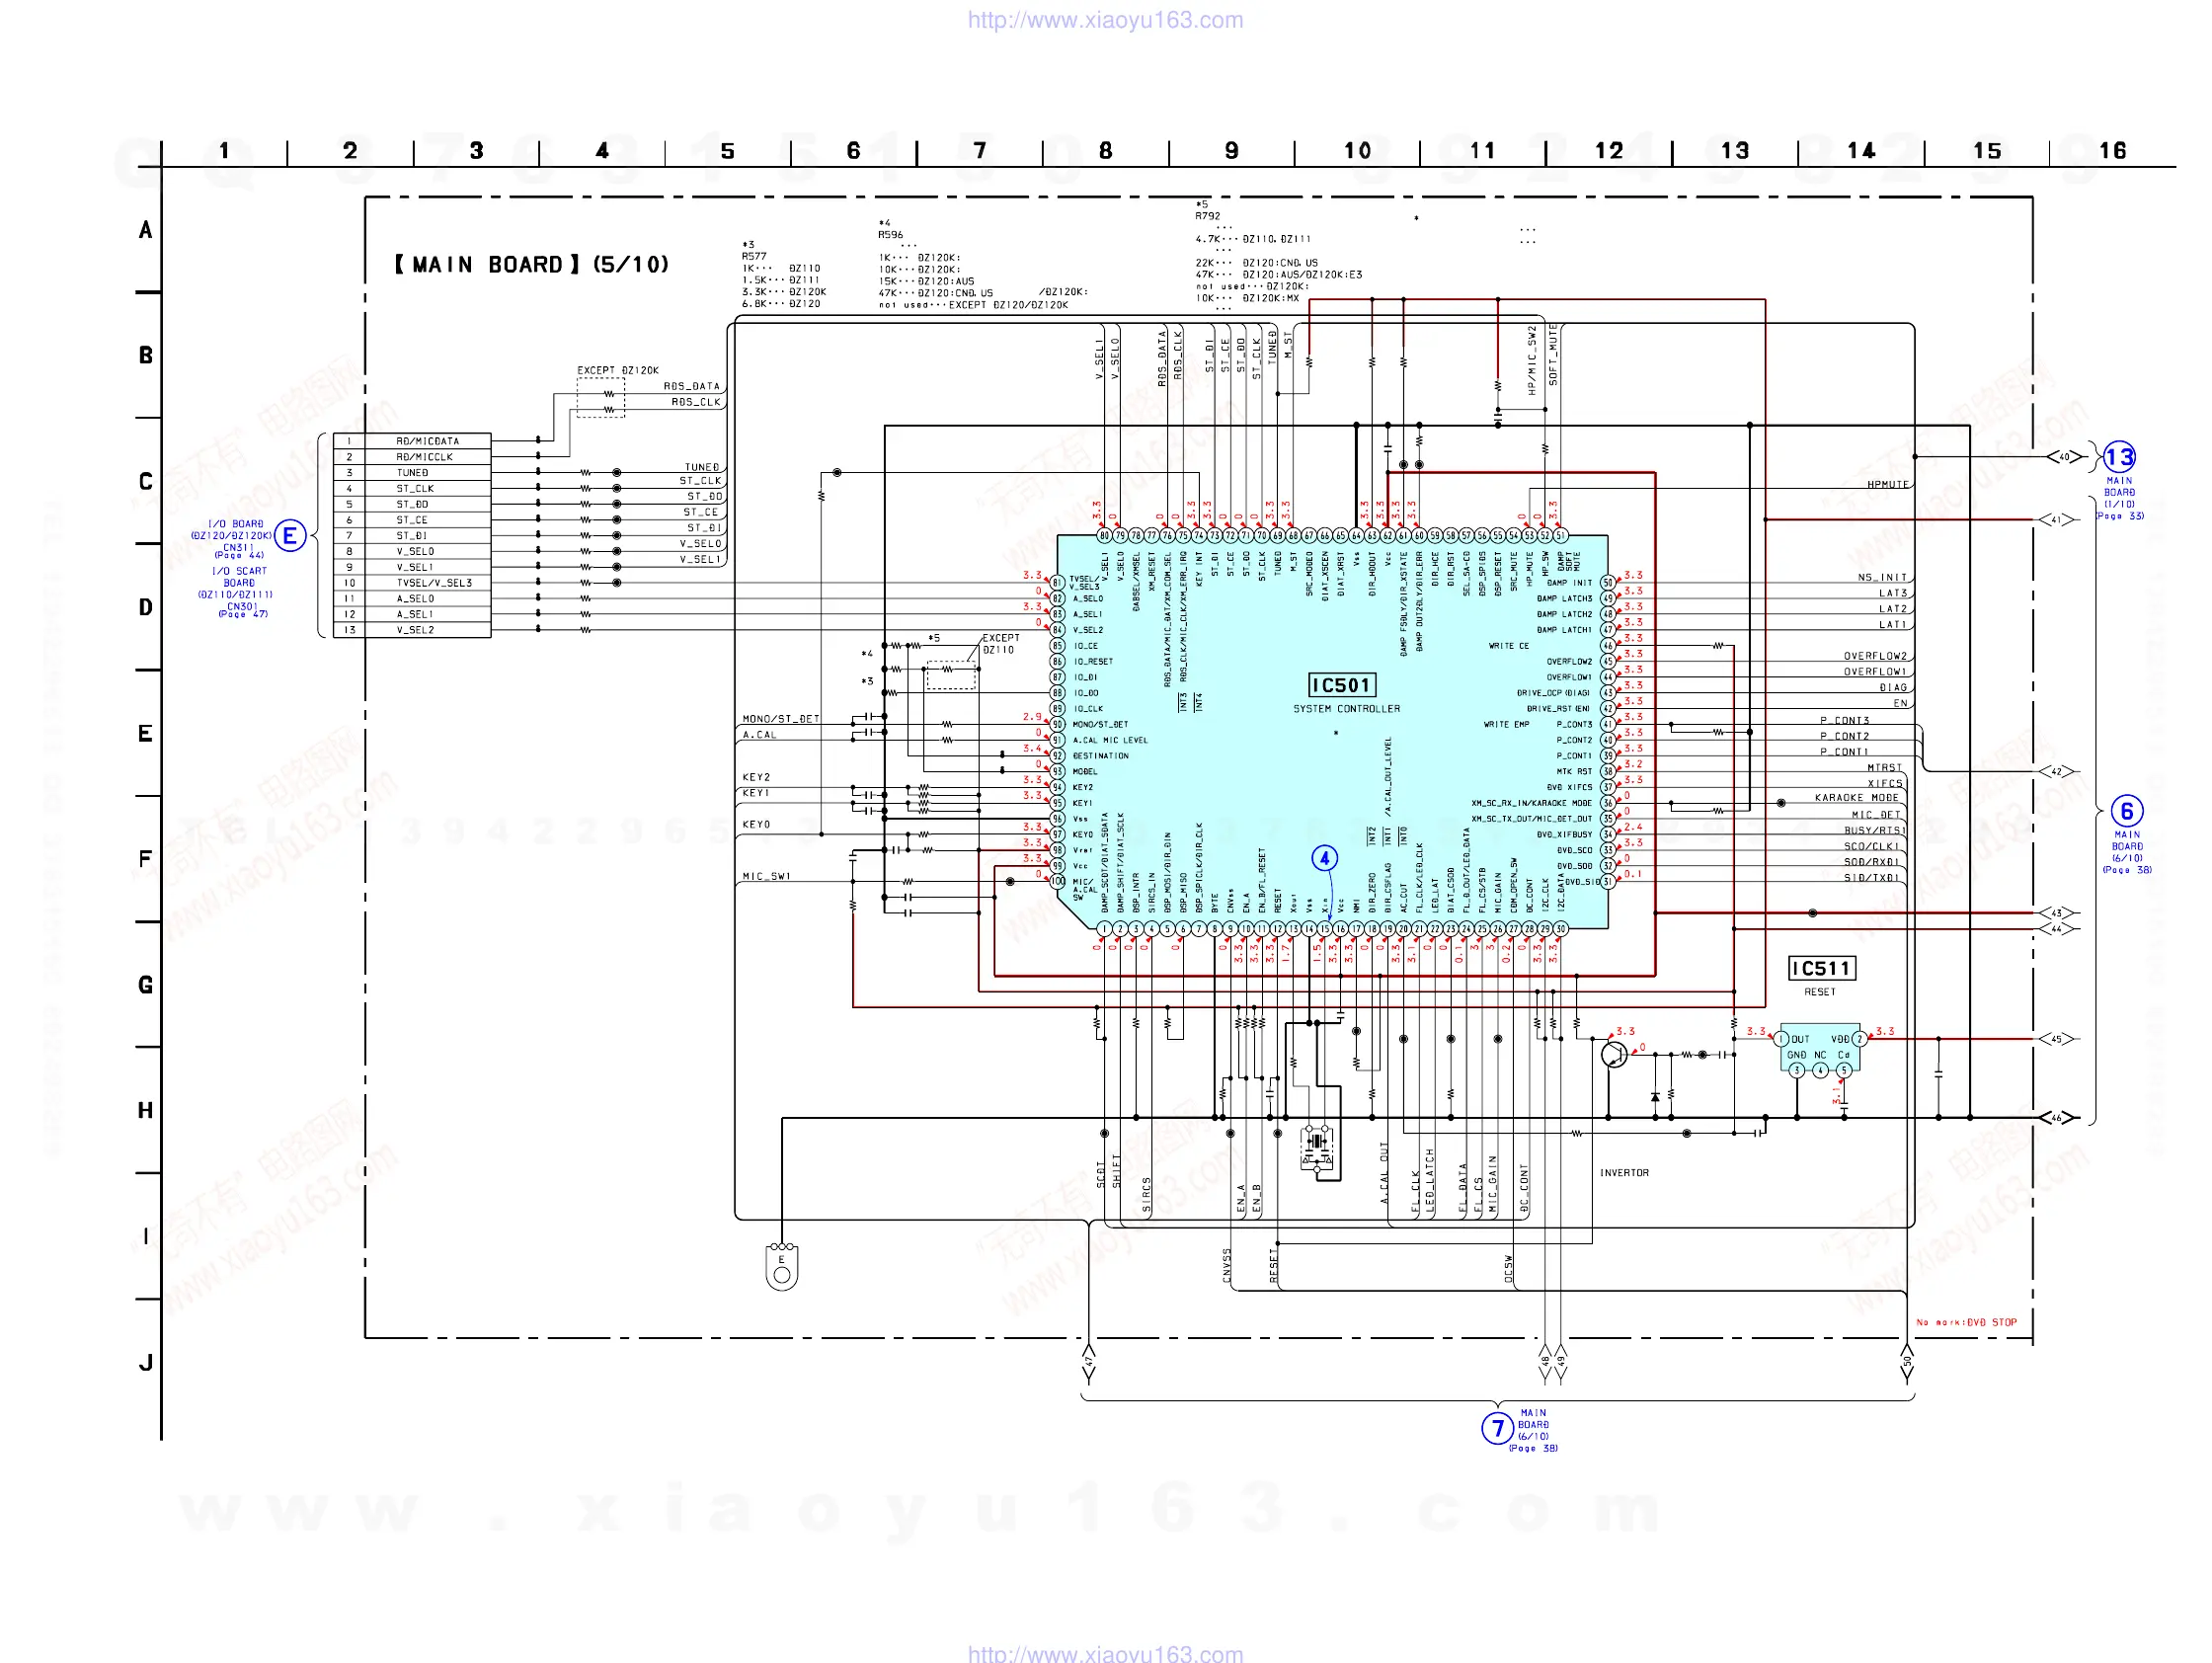The image size is (2212, 1663).
Task: Click the MAIN BOARD (5/10) title
Action: pos(532,265)
